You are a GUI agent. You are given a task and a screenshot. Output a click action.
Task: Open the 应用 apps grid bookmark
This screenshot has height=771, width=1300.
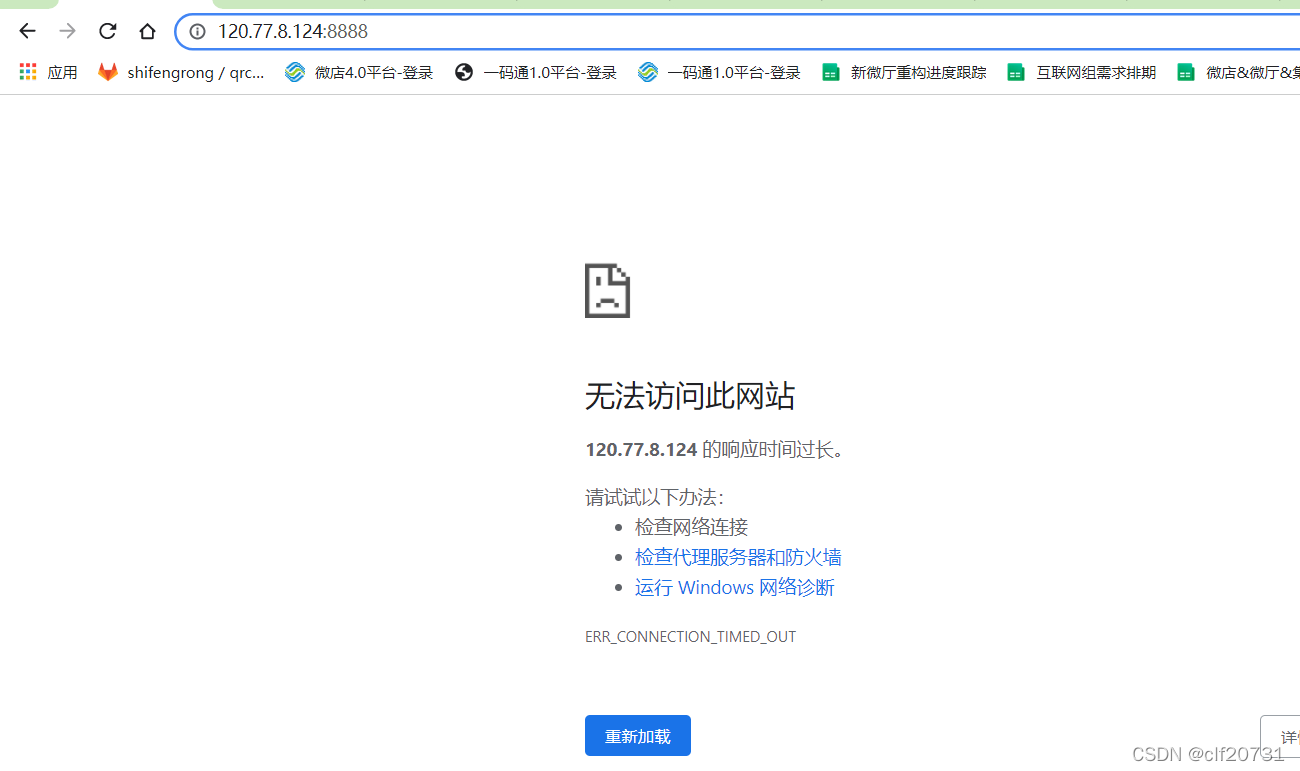(x=48, y=72)
